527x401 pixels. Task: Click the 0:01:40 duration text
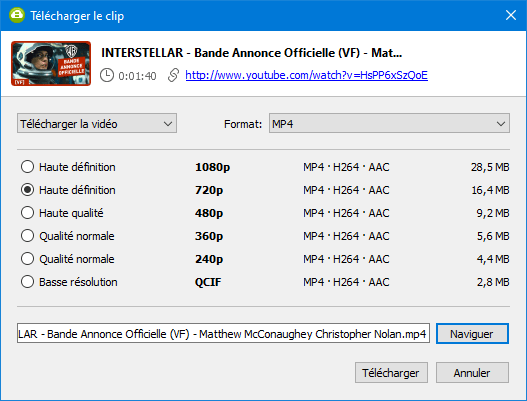coord(137,76)
